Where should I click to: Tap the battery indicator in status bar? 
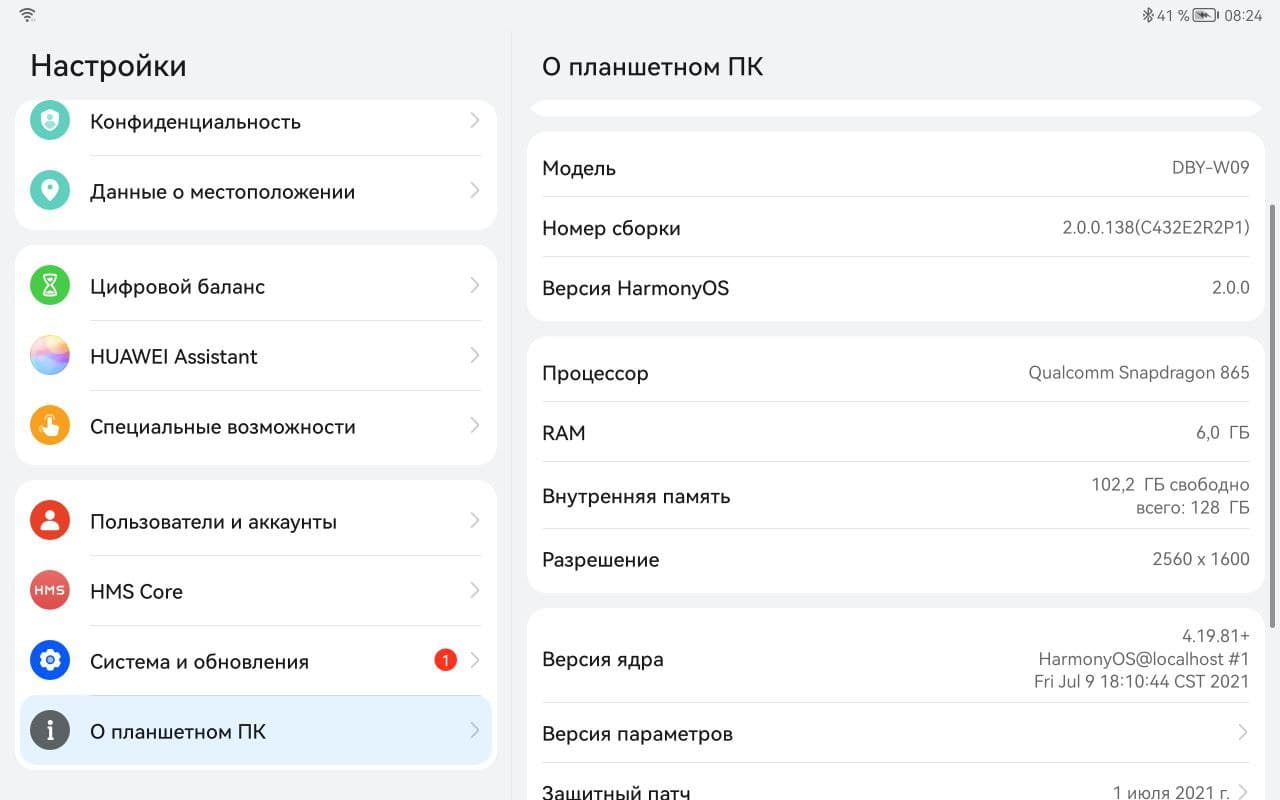pos(1205,15)
